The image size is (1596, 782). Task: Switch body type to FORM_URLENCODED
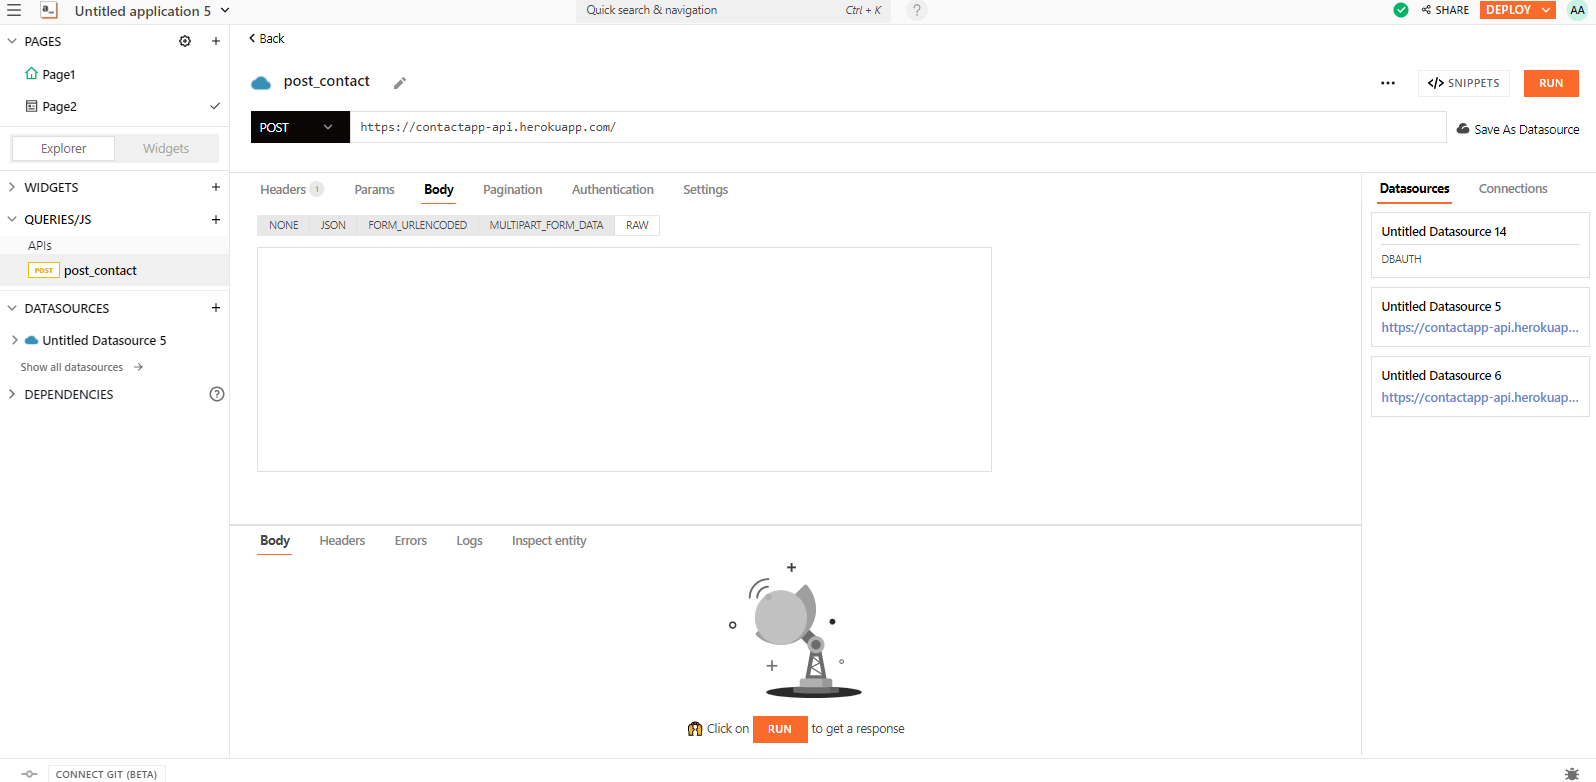[x=417, y=225]
